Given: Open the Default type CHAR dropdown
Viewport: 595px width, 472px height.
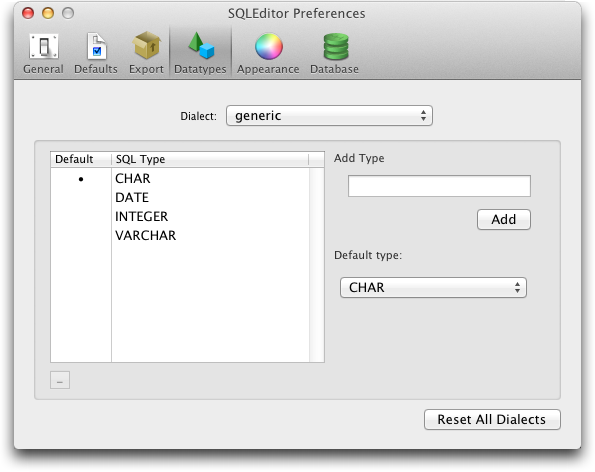Looking at the screenshot, I should click(433, 287).
